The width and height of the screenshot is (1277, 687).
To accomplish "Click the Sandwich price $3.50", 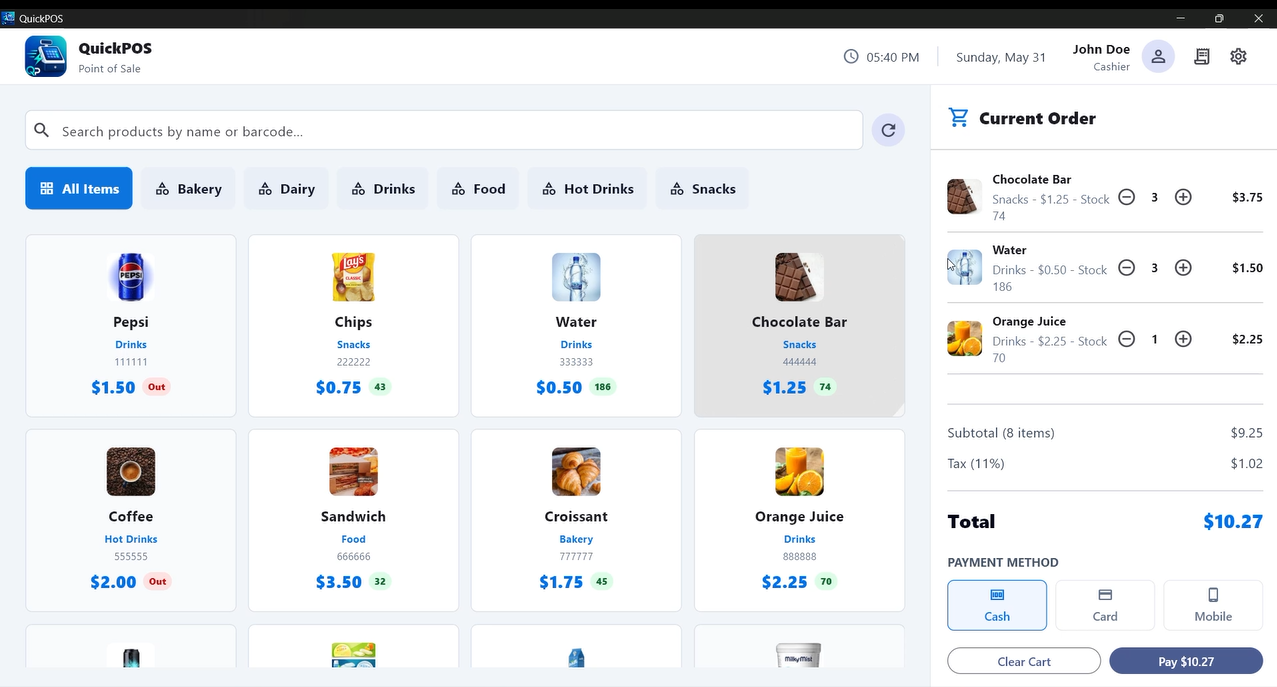I will coord(339,582).
